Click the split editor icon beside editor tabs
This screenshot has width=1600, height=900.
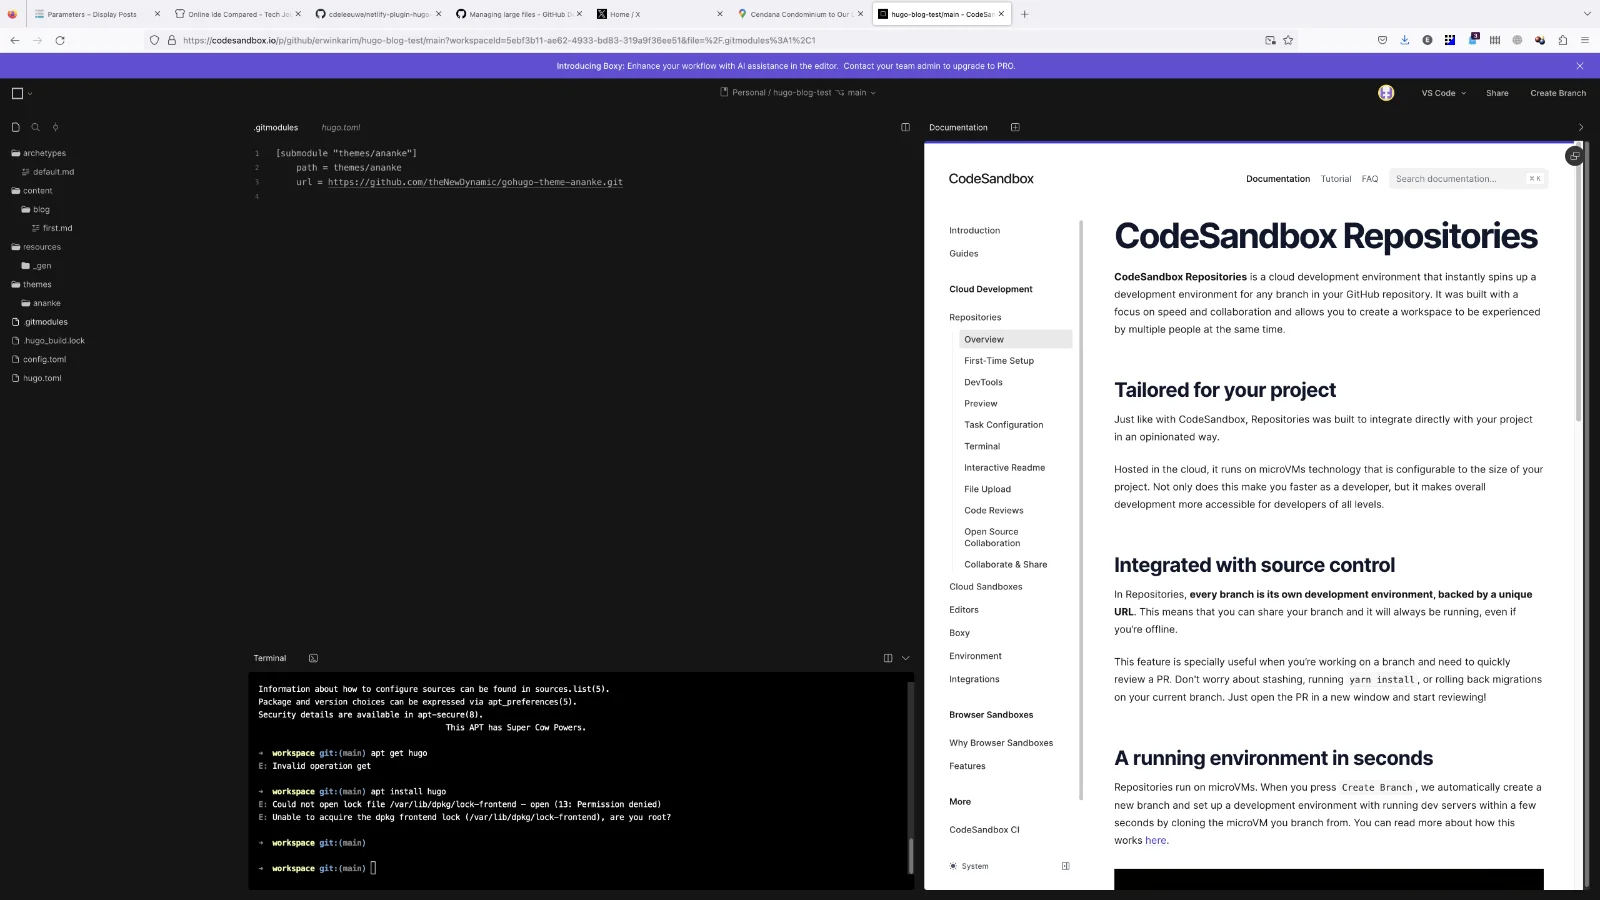click(x=905, y=127)
